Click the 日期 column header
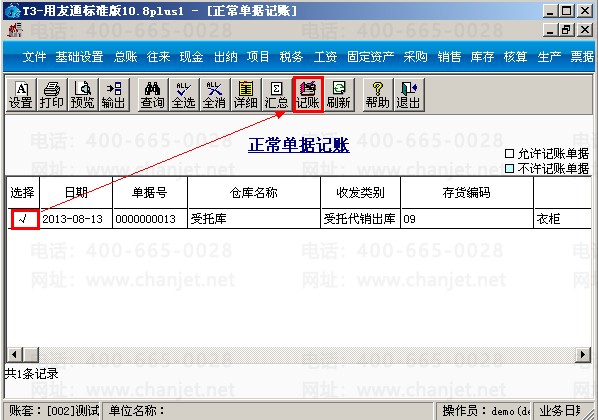Image resolution: width=598 pixels, height=420 pixels. point(76,193)
